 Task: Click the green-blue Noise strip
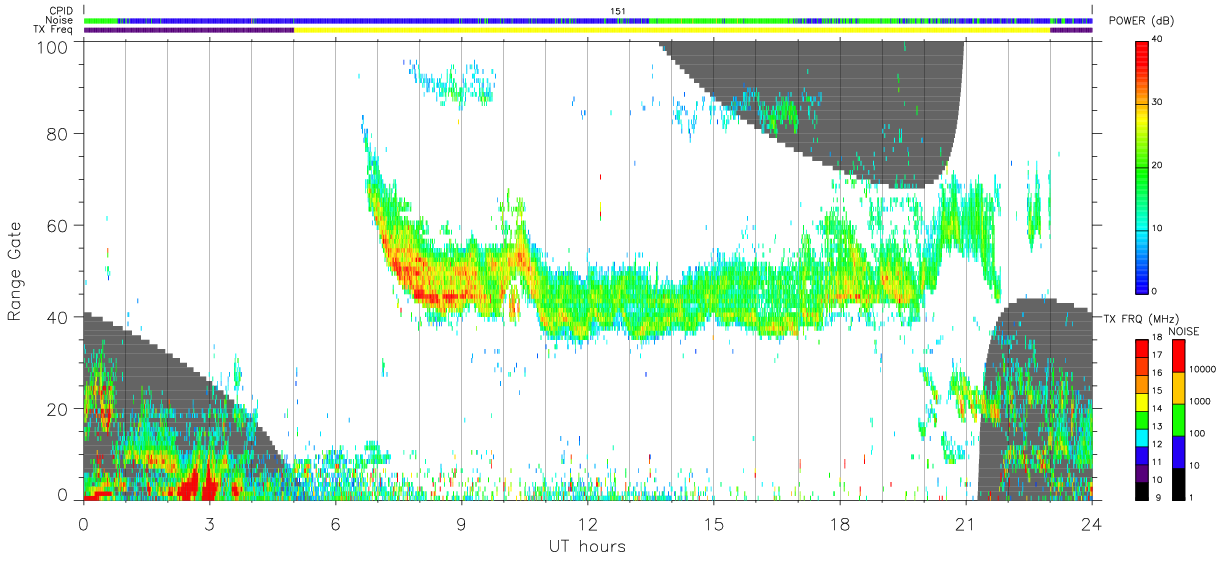pos(588,20)
